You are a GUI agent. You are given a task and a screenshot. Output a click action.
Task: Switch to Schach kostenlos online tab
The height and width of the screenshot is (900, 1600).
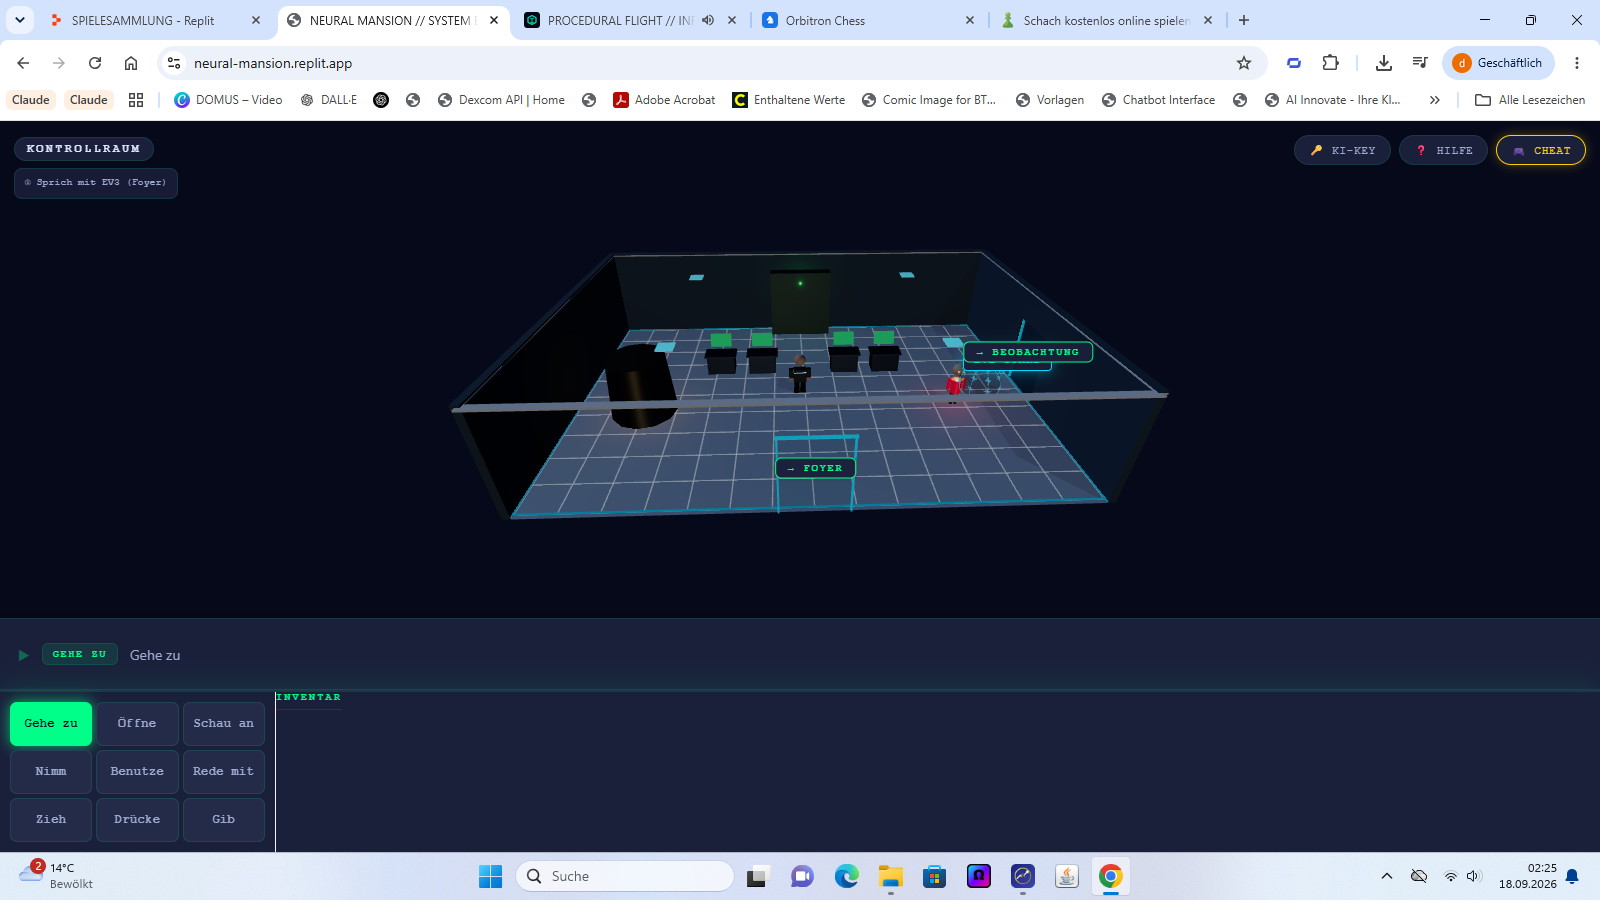pyautogui.click(x=1106, y=20)
